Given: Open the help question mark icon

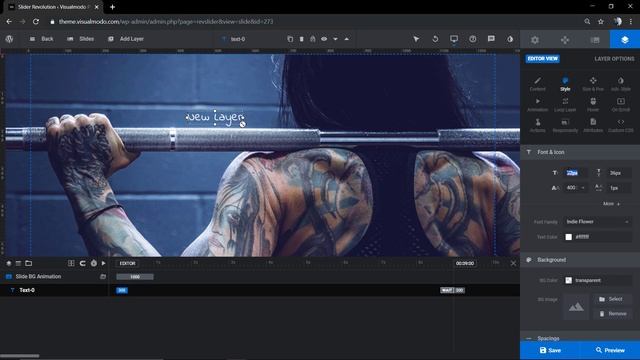Looking at the screenshot, I should point(473,39).
